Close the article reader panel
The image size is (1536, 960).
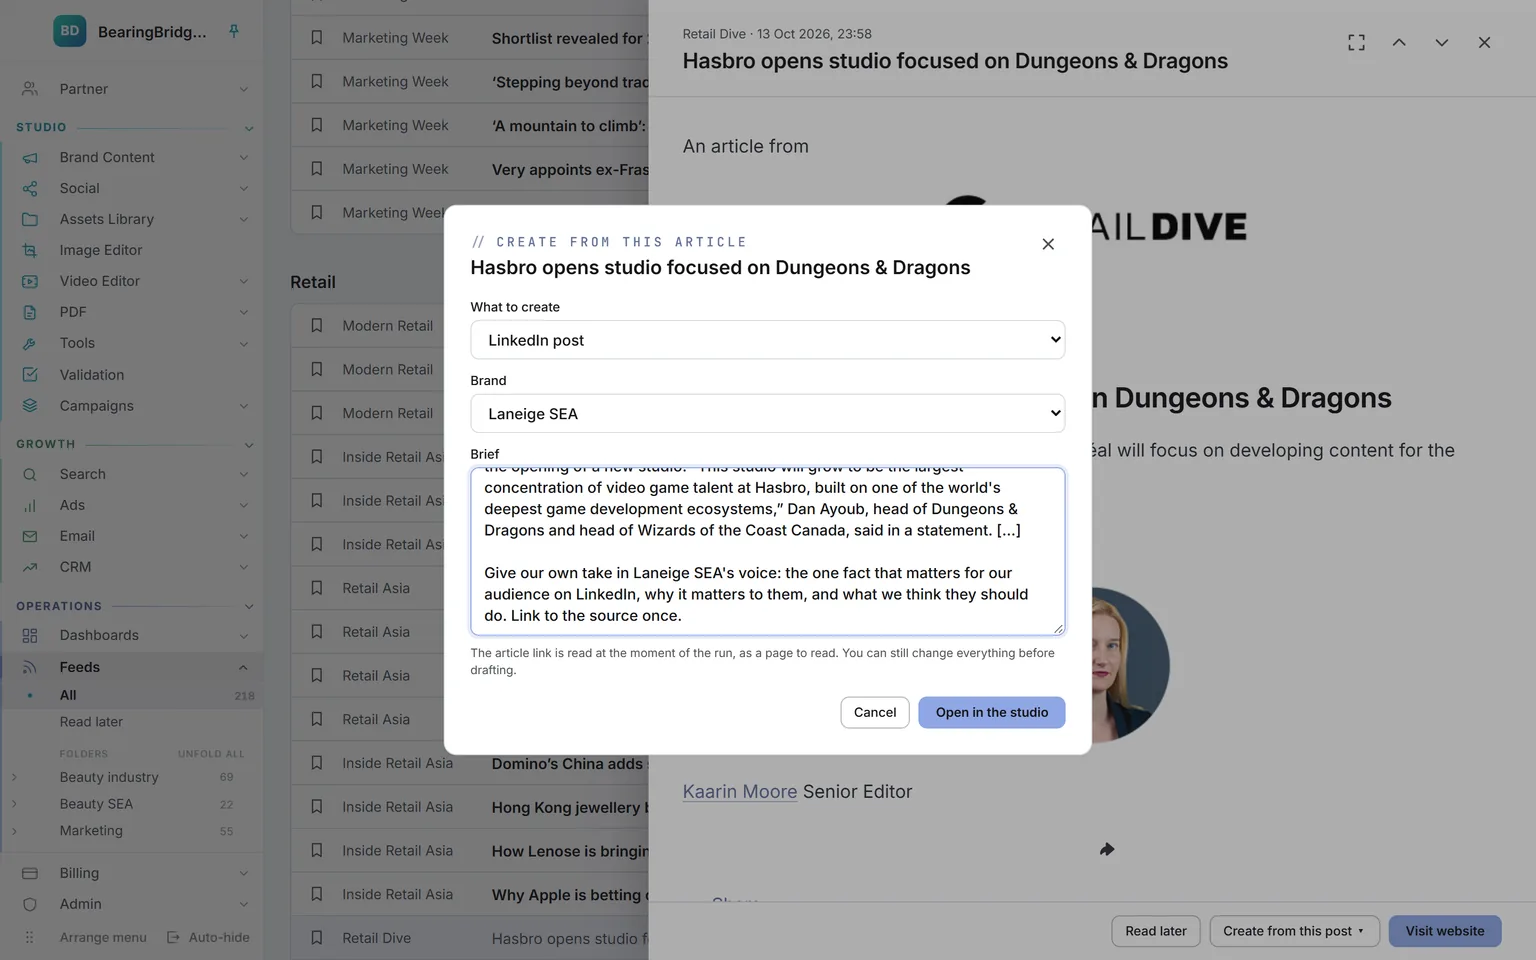click(x=1484, y=42)
